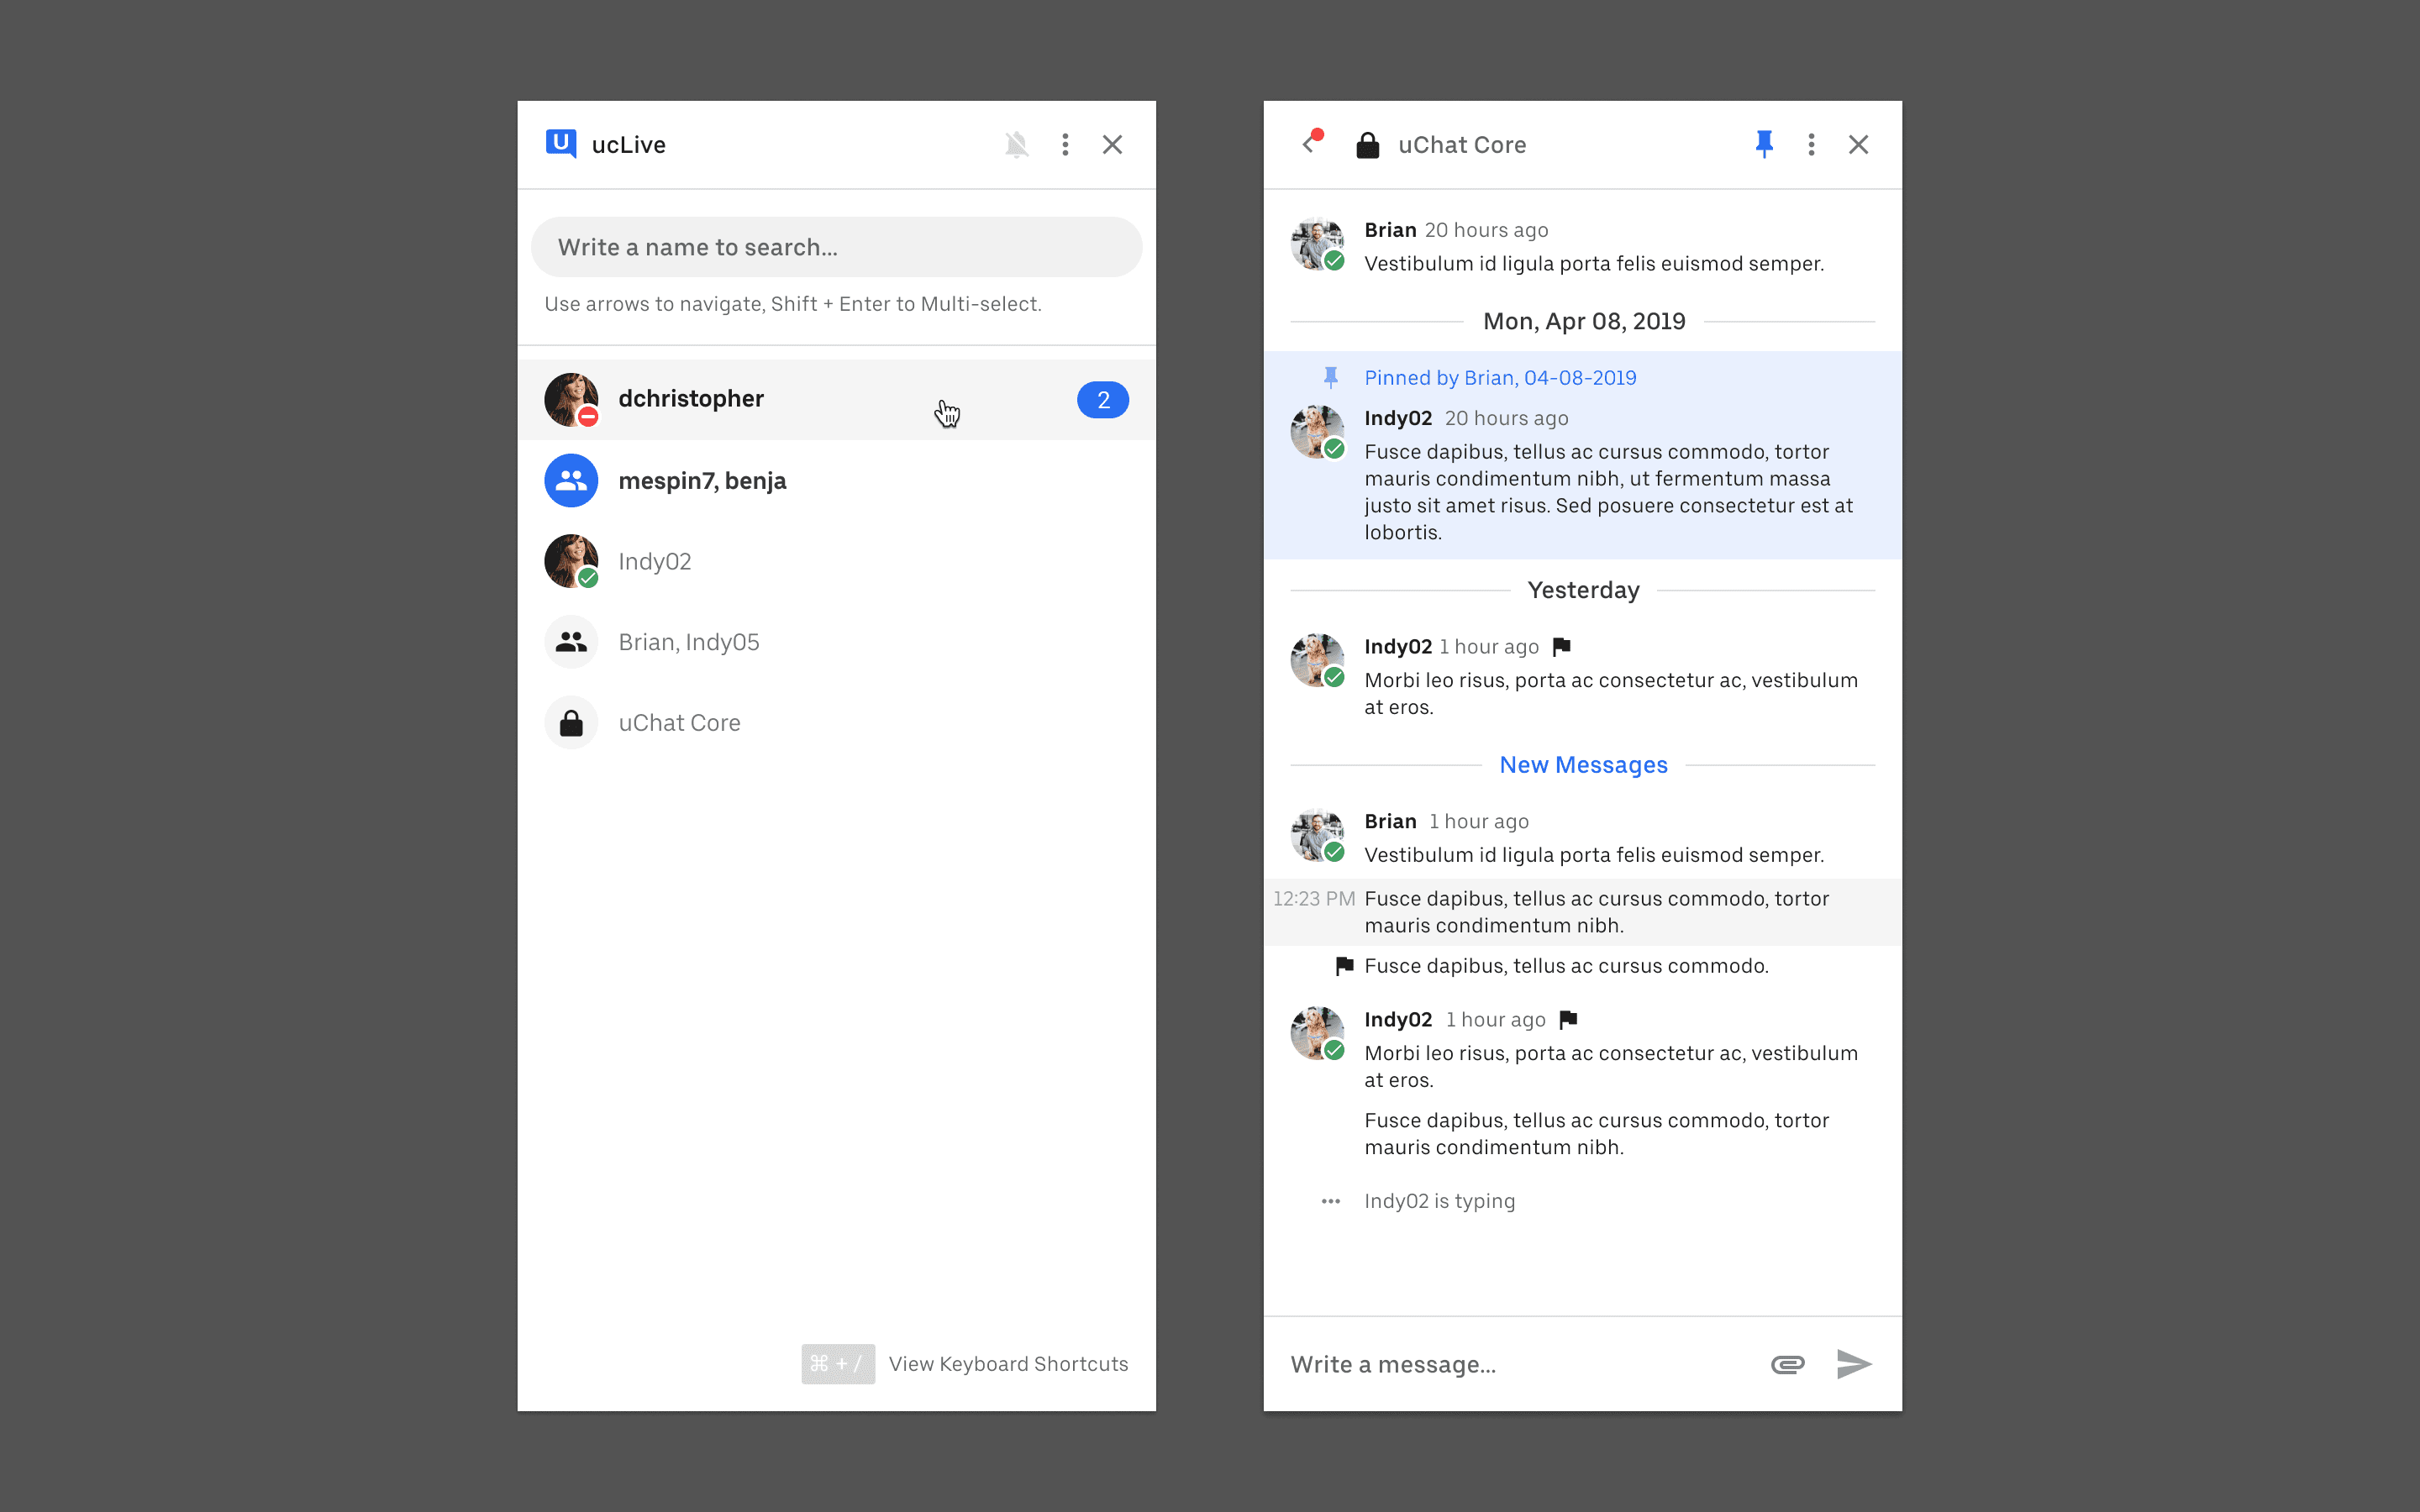Click the Pinned by Brian, 04-08-2019 label
The height and width of the screenshot is (1512, 2420).
[1500, 378]
